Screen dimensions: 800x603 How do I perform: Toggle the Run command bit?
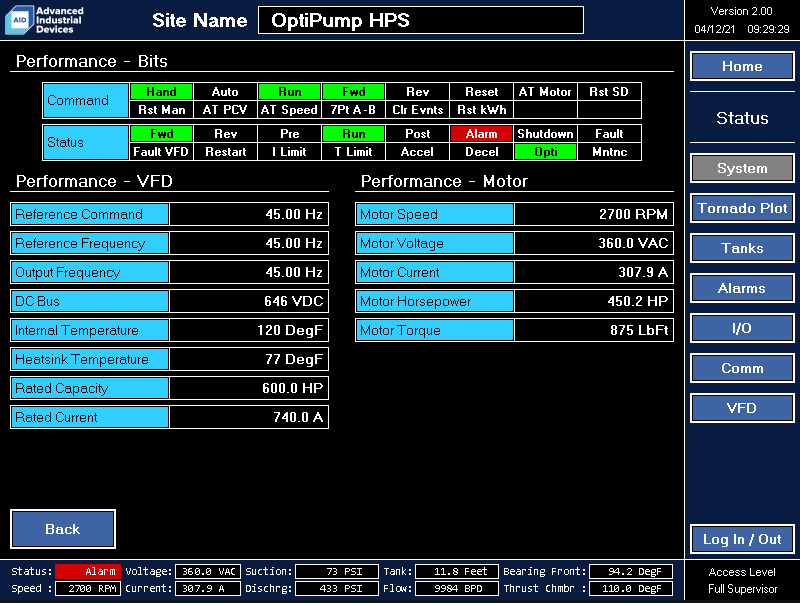click(x=289, y=92)
